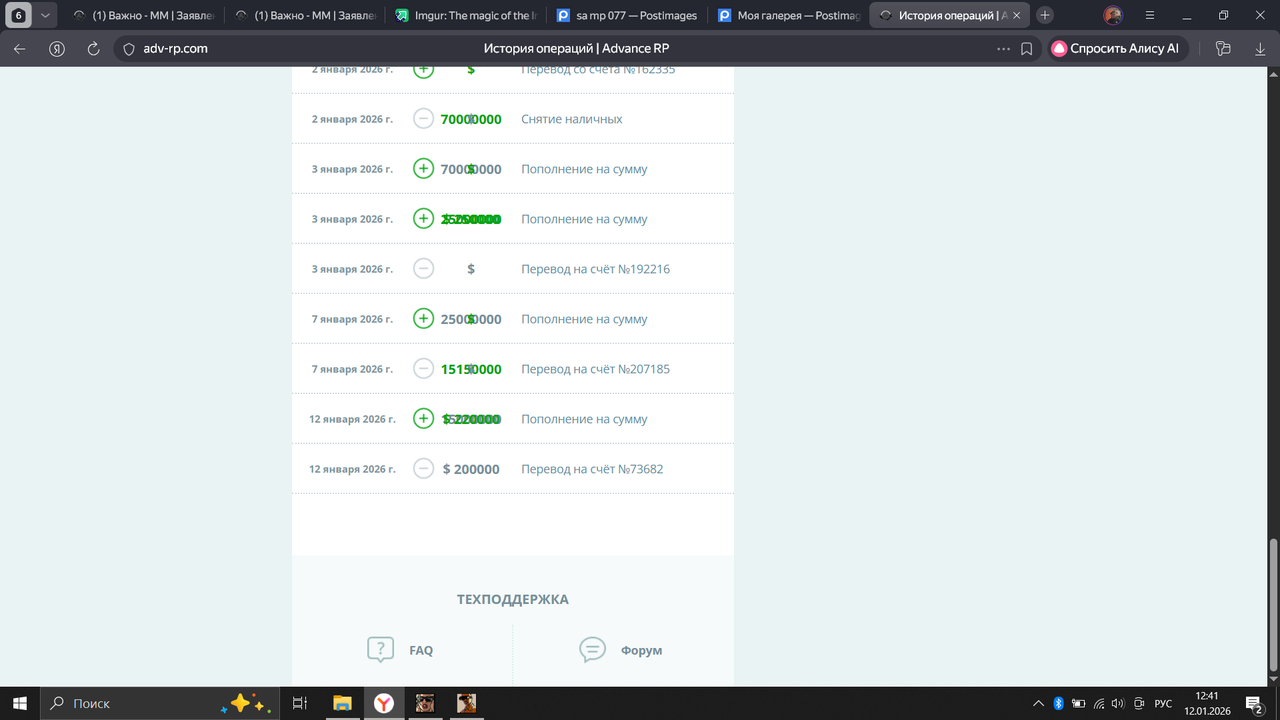Expand the tab groups dropdown arrow
1280x720 pixels.
tap(45, 15)
